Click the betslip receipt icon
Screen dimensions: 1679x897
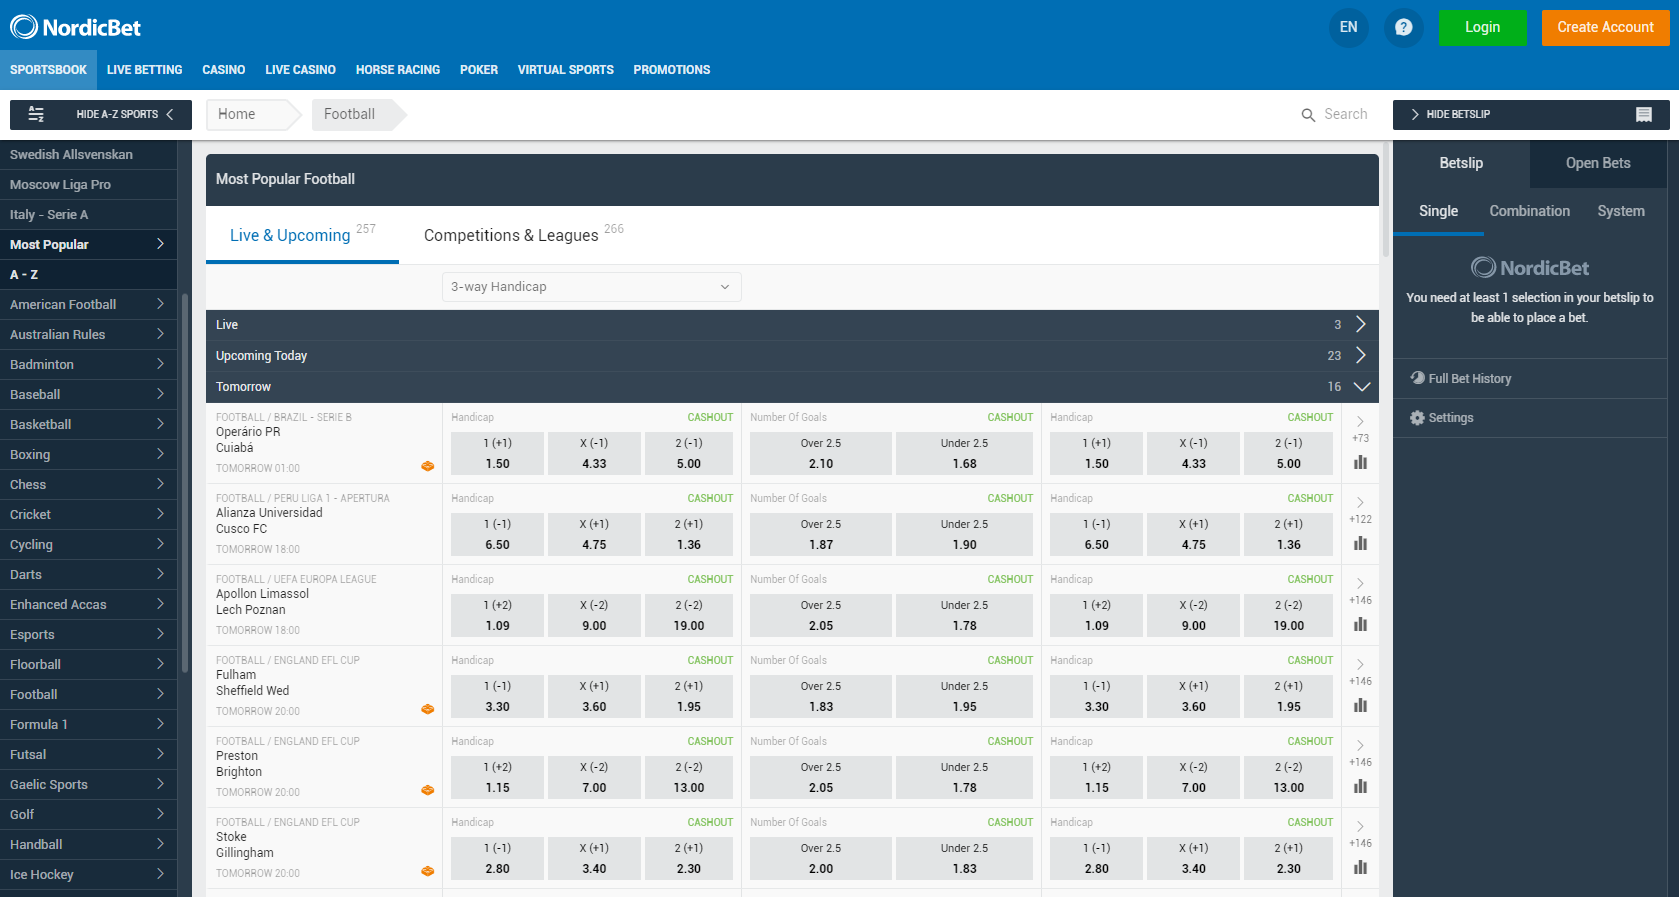pos(1644,115)
